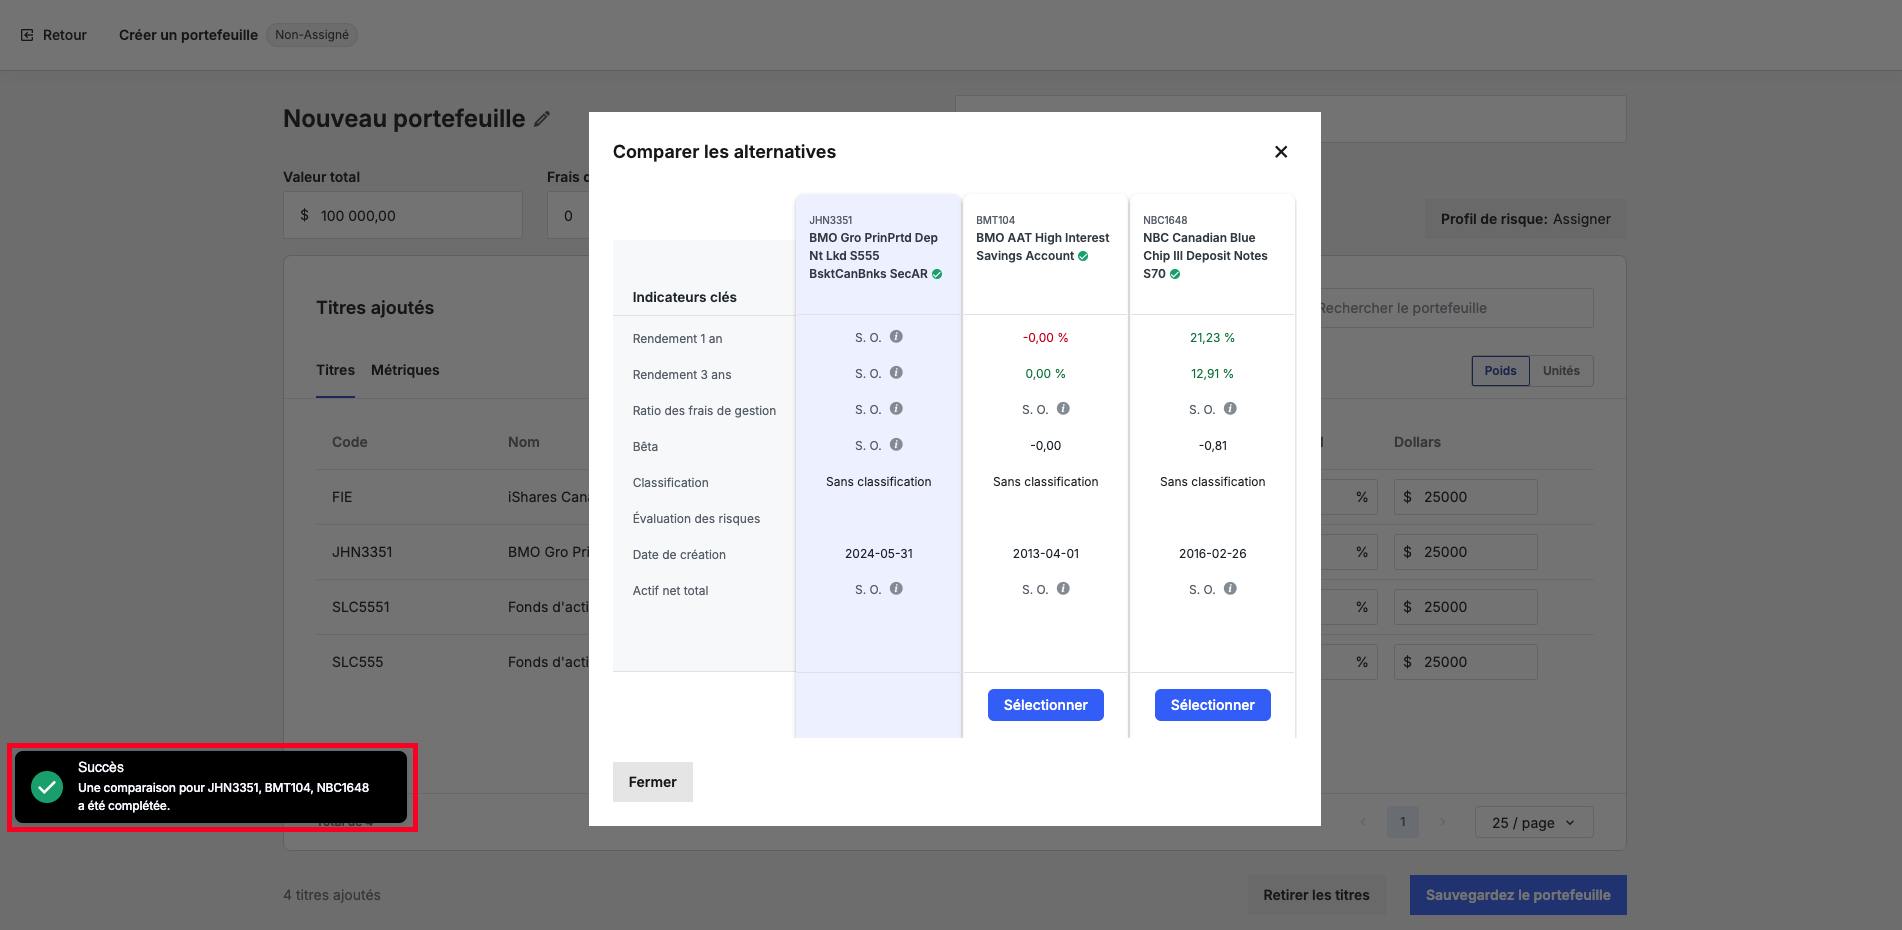Click creation date 2024-05-31
1902x930 pixels.
pos(878,554)
